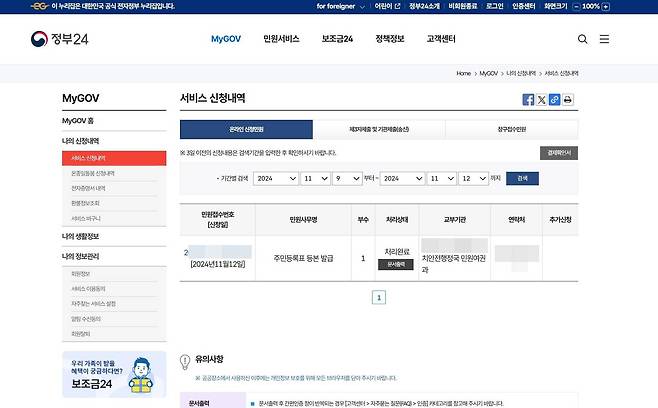Image resolution: width=658 pixels, height=408 pixels.
Task: Open the hamburger full menu icon
Action: (604, 39)
